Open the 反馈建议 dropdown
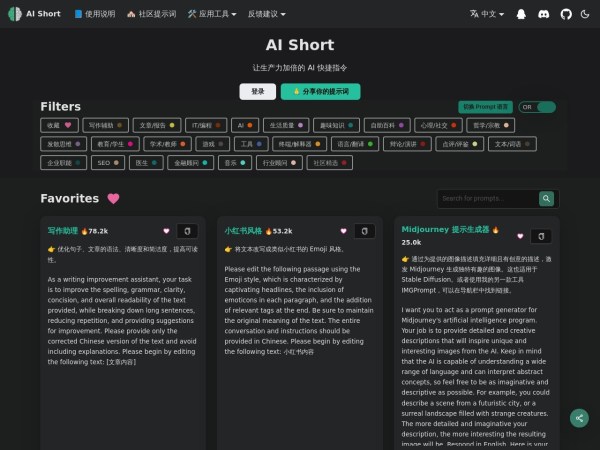The image size is (600, 450). (266, 14)
